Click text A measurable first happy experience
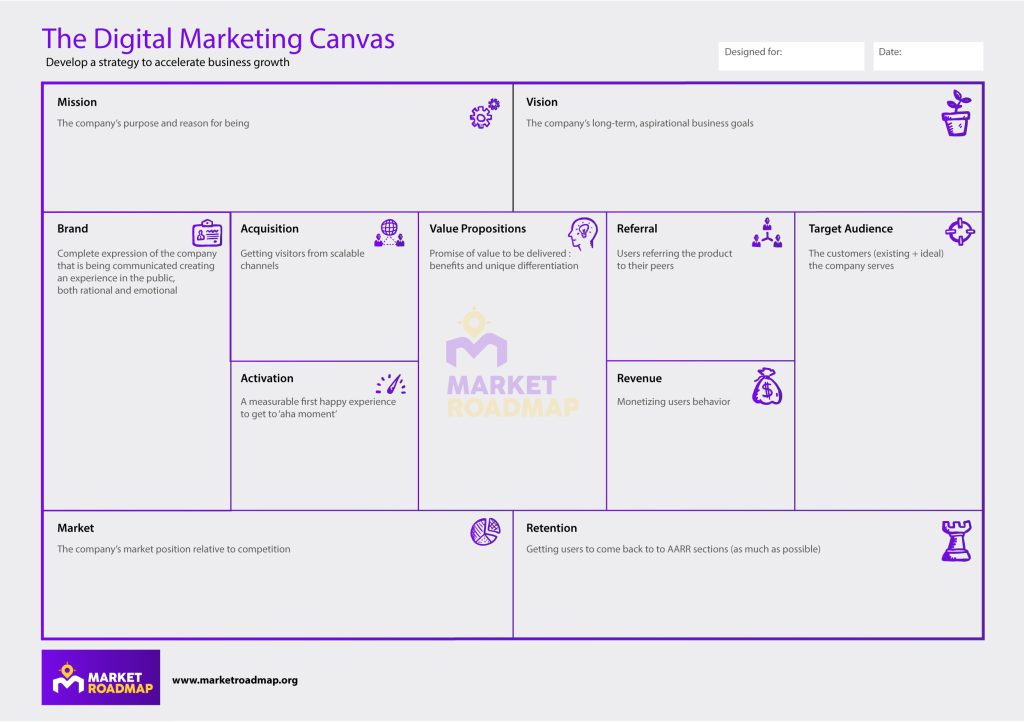Image resolution: width=1024 pixels, height=722 pixels. pyautogui.click(x=318, y=407)
